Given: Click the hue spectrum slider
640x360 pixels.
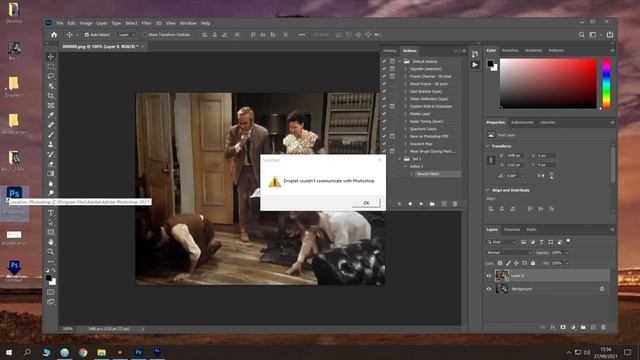Looking at the screenshot, I should pyautogui.click(x=607, y=84).
